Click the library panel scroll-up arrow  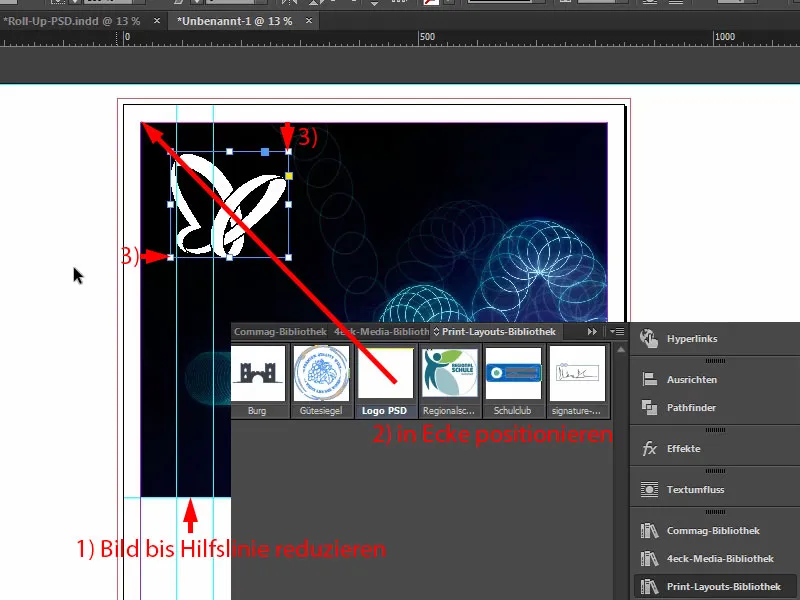pos(621,350)
